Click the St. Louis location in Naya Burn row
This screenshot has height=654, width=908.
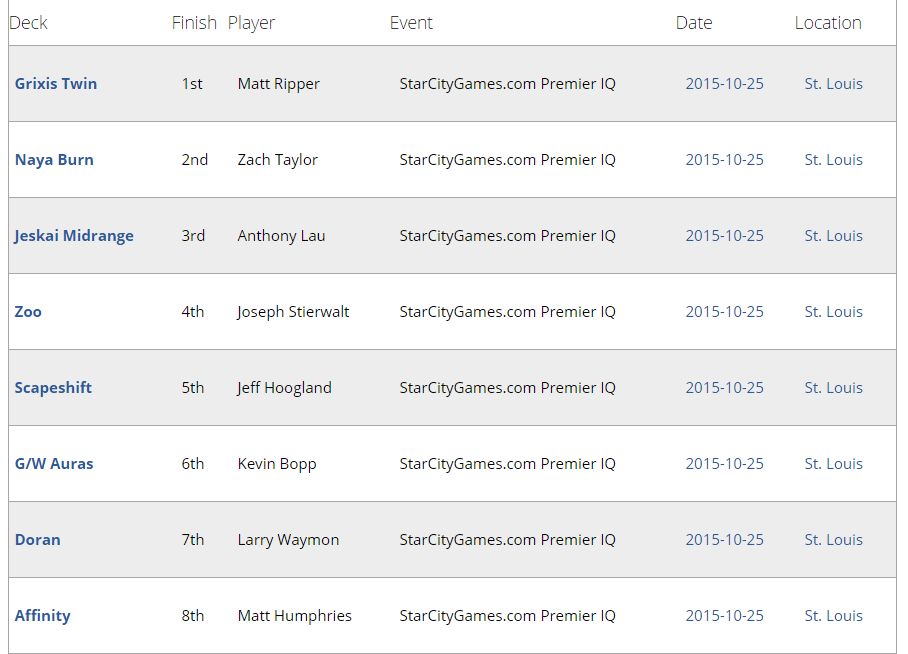tap(833, 159)
